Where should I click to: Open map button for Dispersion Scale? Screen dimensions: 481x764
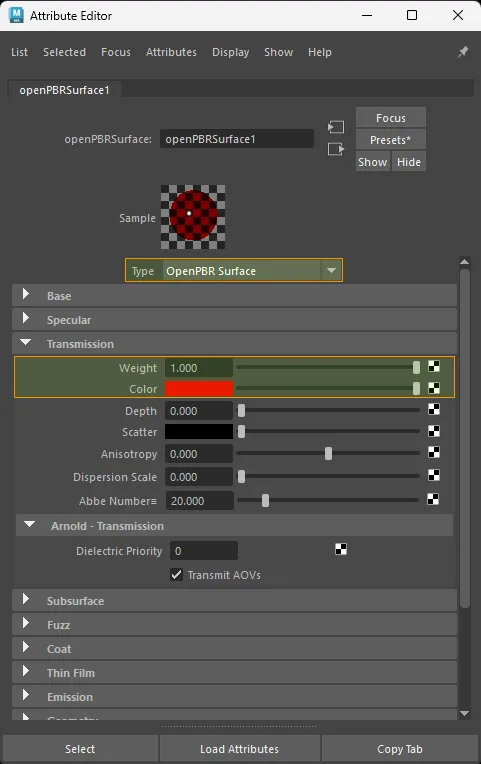434,475
